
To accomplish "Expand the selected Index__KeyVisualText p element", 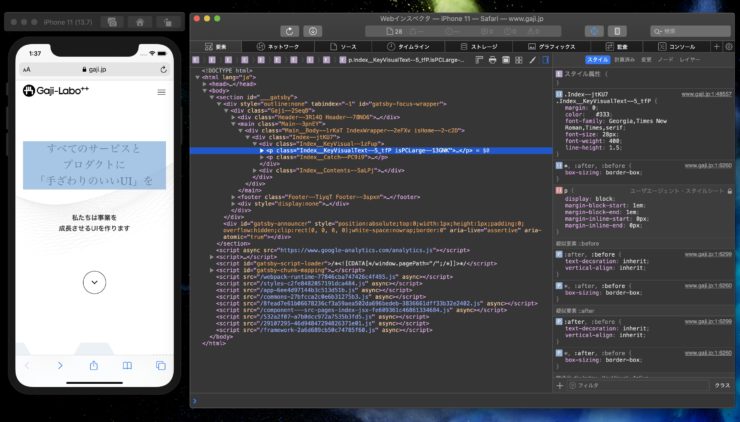I will tap(262, 151).
